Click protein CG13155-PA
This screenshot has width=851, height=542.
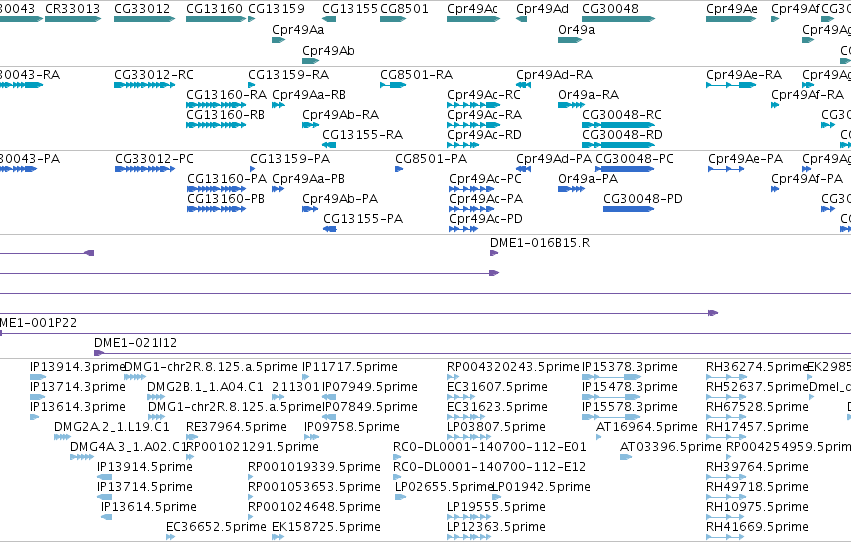330,229
